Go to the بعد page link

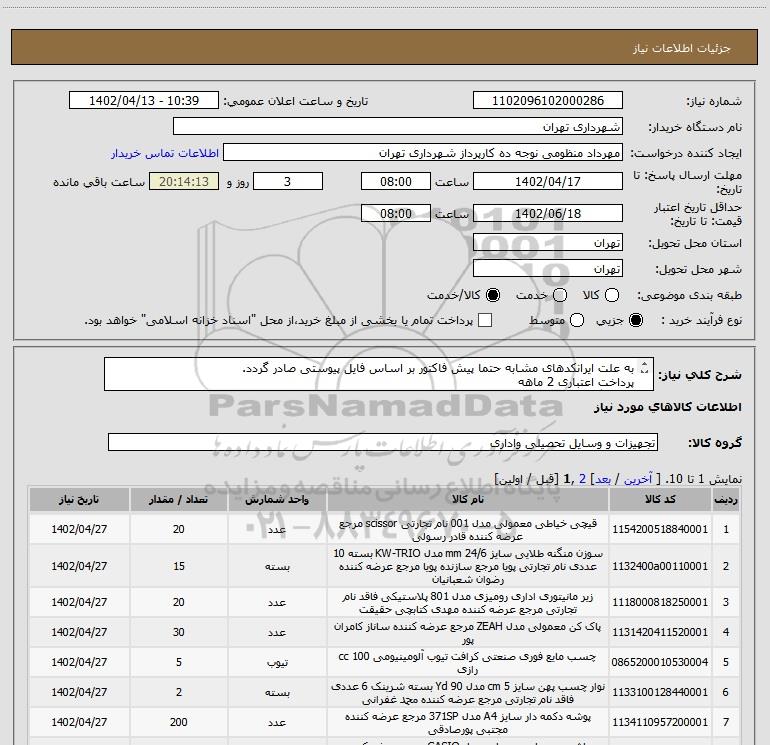(x=603, y=479)
